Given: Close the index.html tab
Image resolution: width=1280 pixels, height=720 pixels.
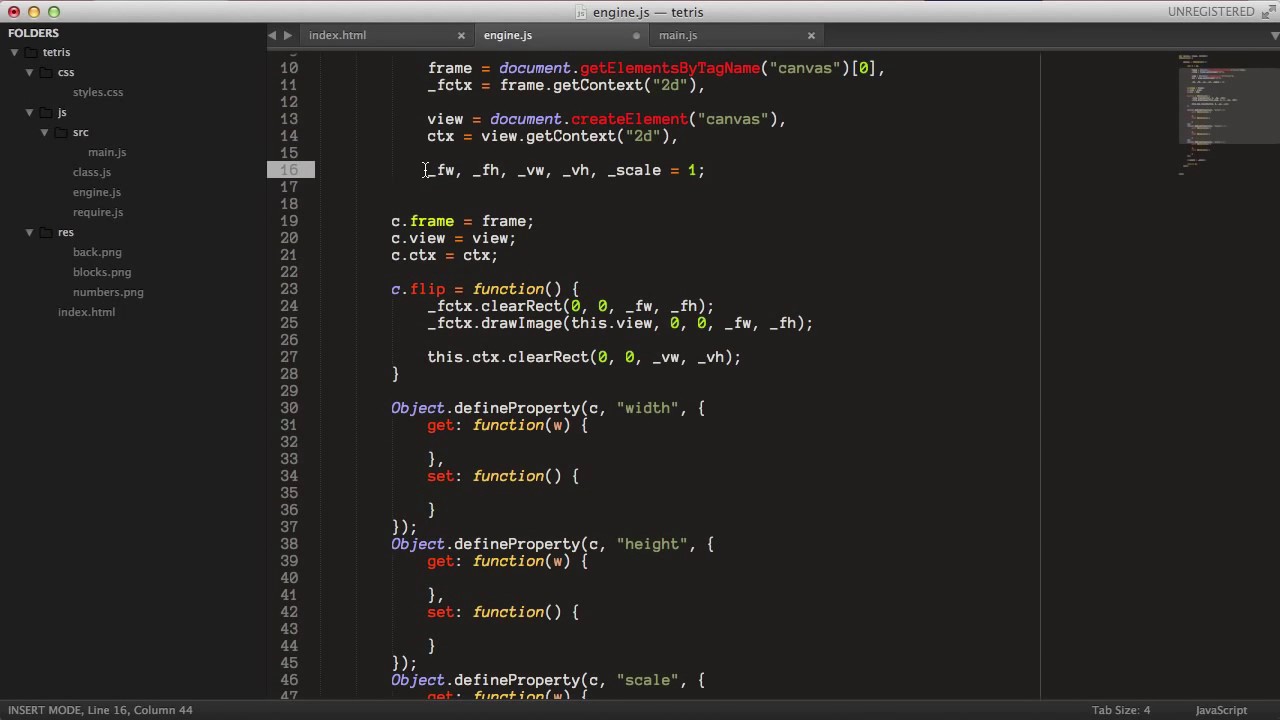Looking at the screenshot, I should (461, 35).
